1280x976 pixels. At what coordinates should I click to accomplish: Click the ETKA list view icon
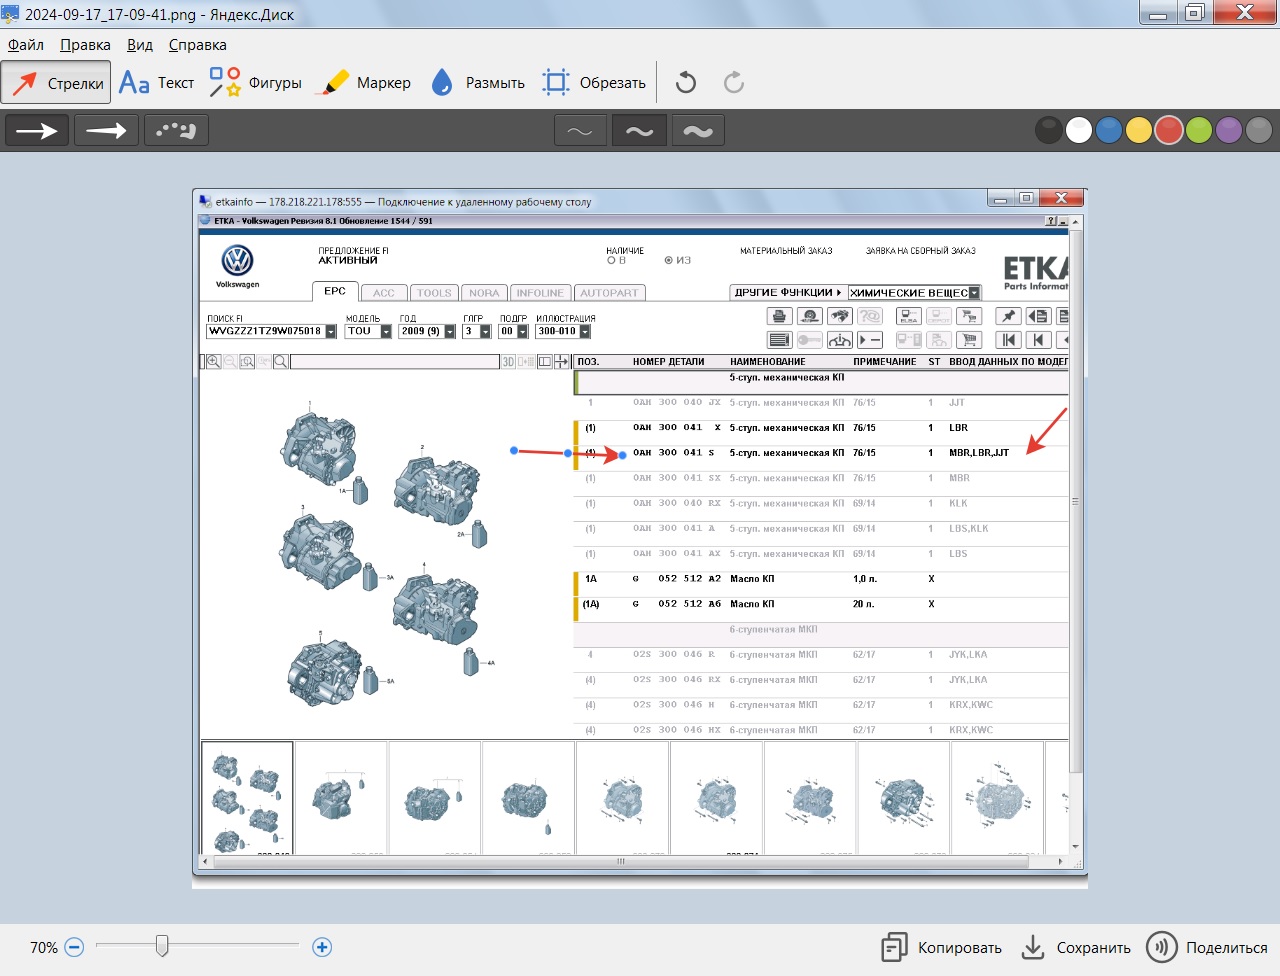779,340
